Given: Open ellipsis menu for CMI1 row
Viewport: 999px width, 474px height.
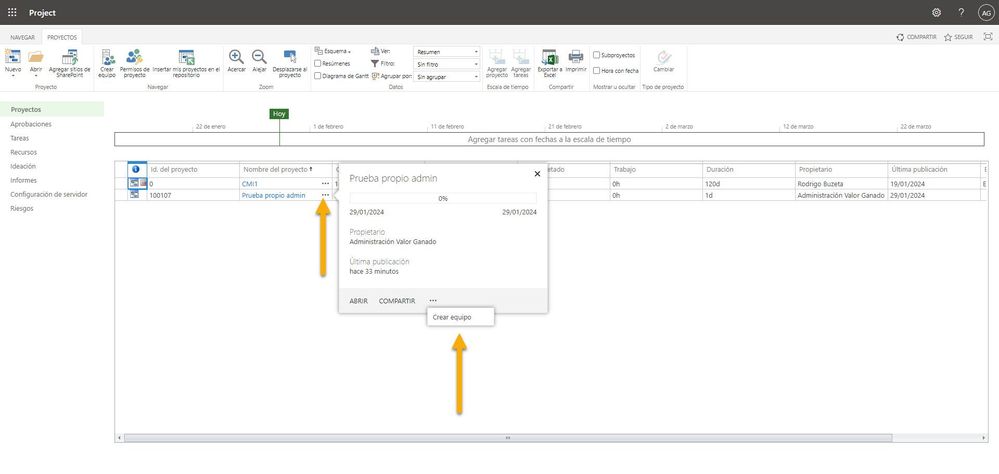Looking at the screenshot, I should [326, 183].
